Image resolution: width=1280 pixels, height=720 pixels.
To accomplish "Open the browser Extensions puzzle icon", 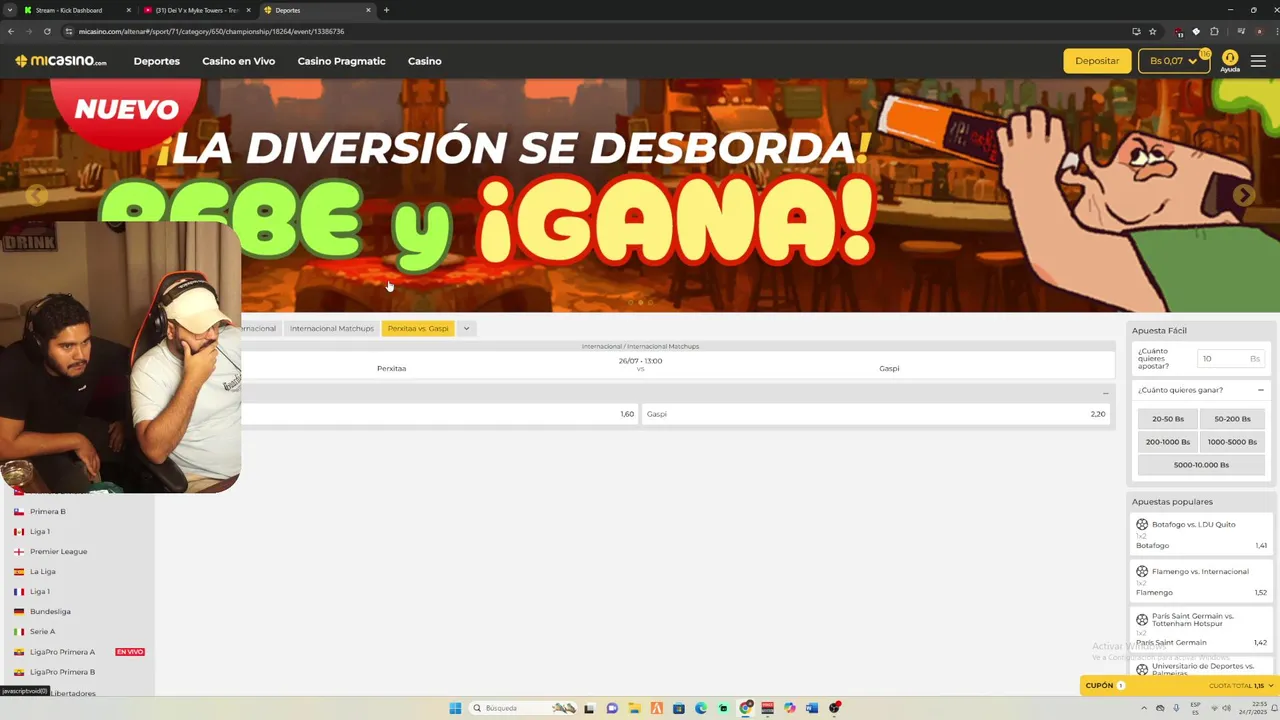I will (1214, 31).
